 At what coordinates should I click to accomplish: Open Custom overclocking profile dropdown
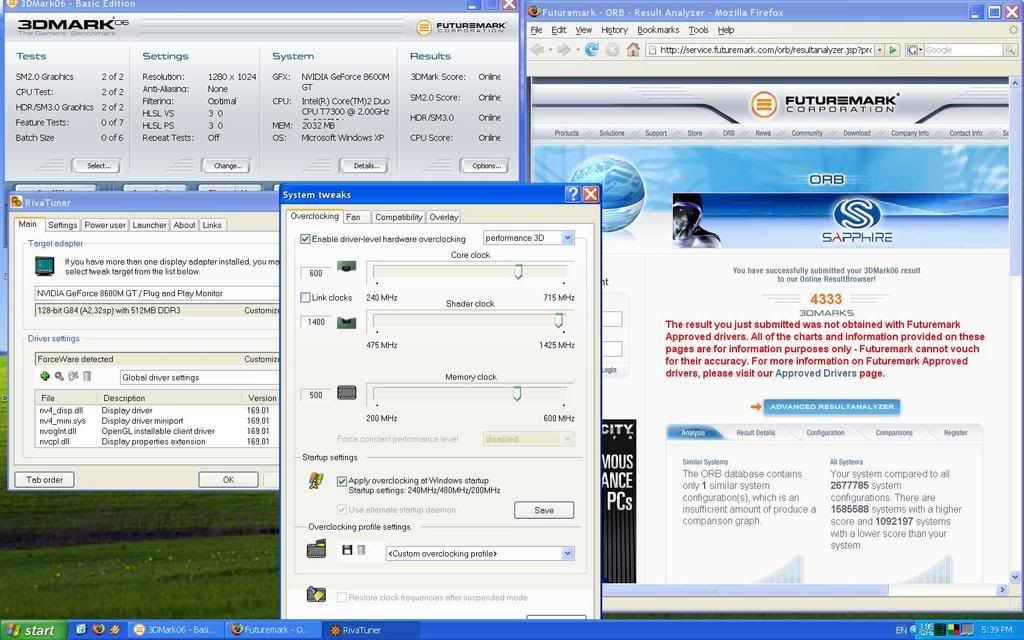(x=568, y=554)
